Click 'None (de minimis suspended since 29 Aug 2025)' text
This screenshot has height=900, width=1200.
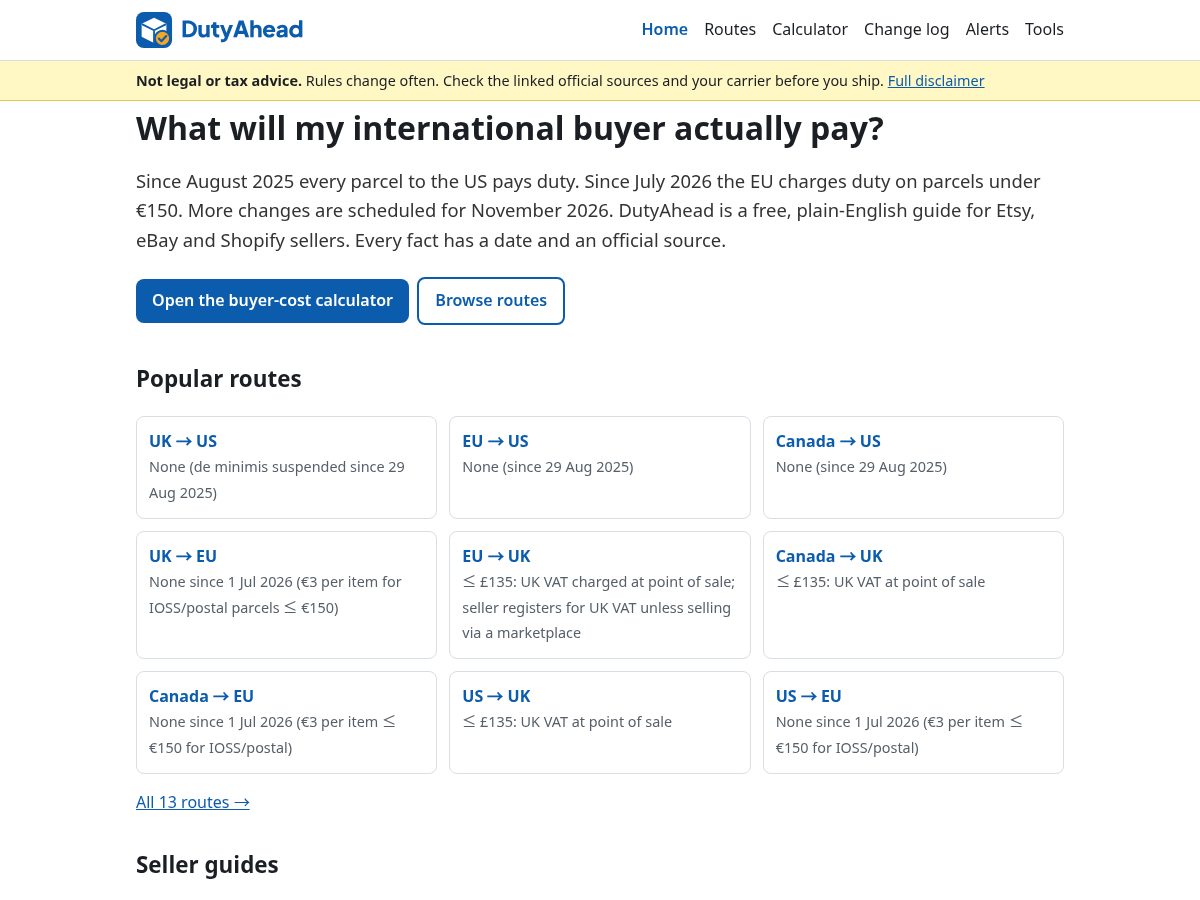coord(277,480)
